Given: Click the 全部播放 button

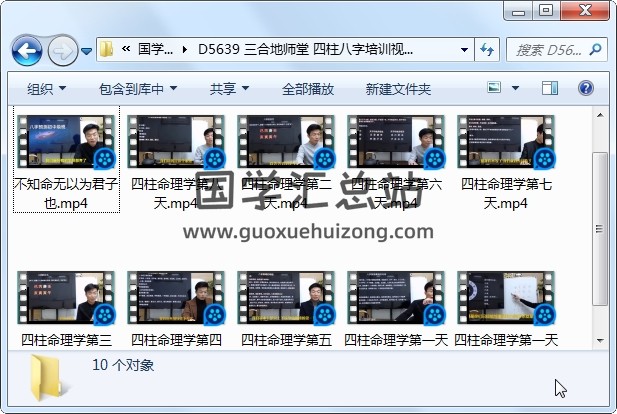Looking at the screenshot, I should [x=307, y=88].
